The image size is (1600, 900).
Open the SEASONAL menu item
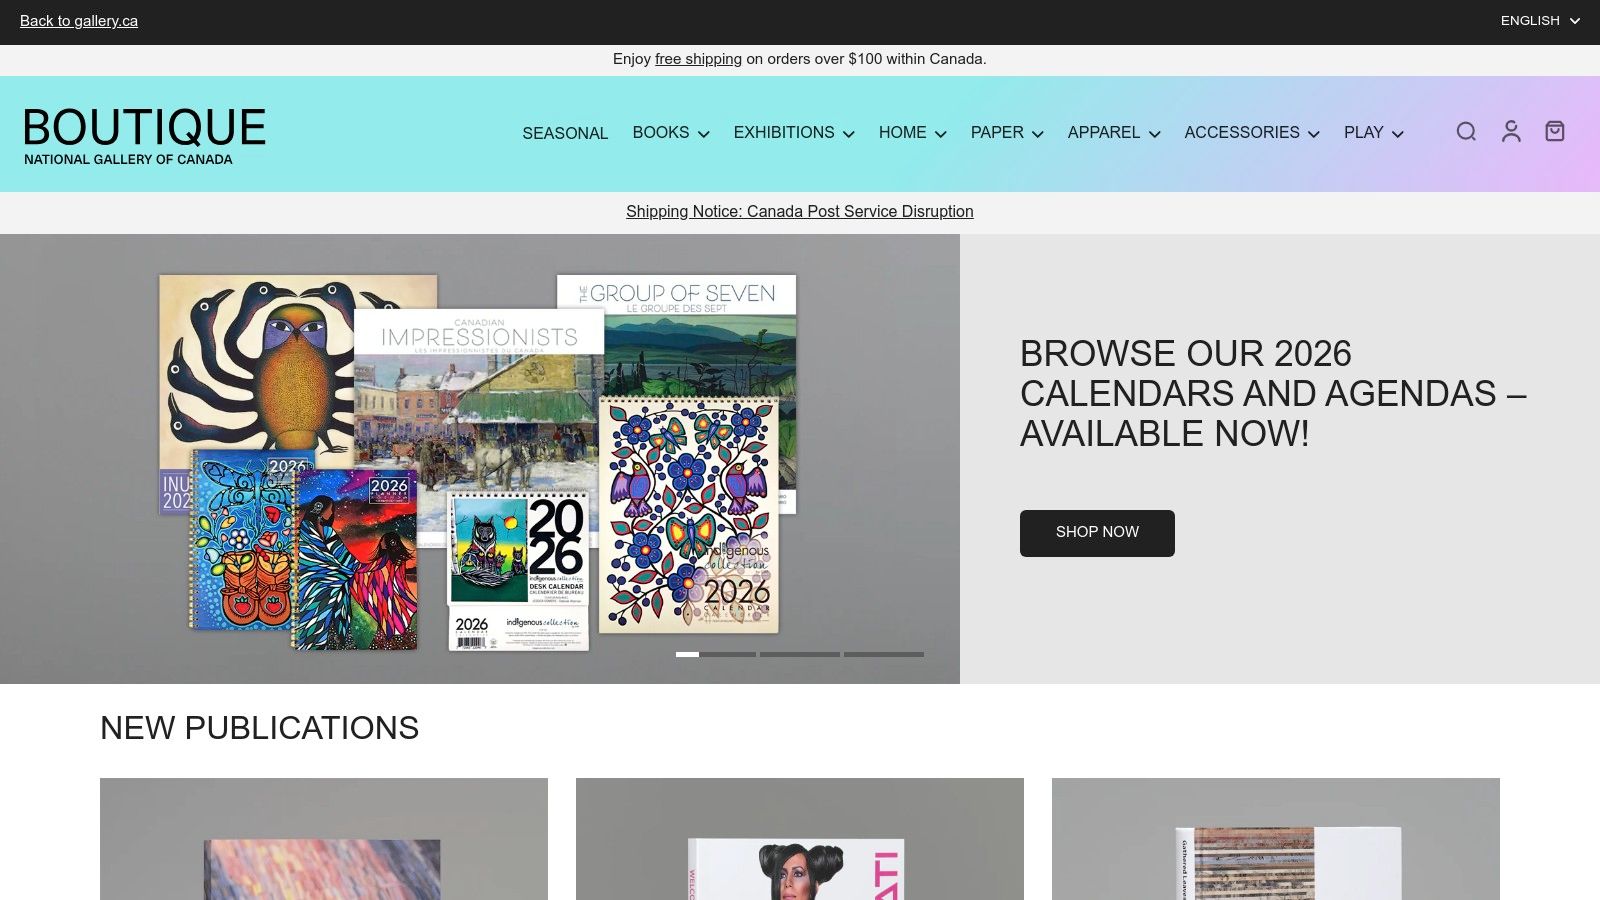coord(565,133)
